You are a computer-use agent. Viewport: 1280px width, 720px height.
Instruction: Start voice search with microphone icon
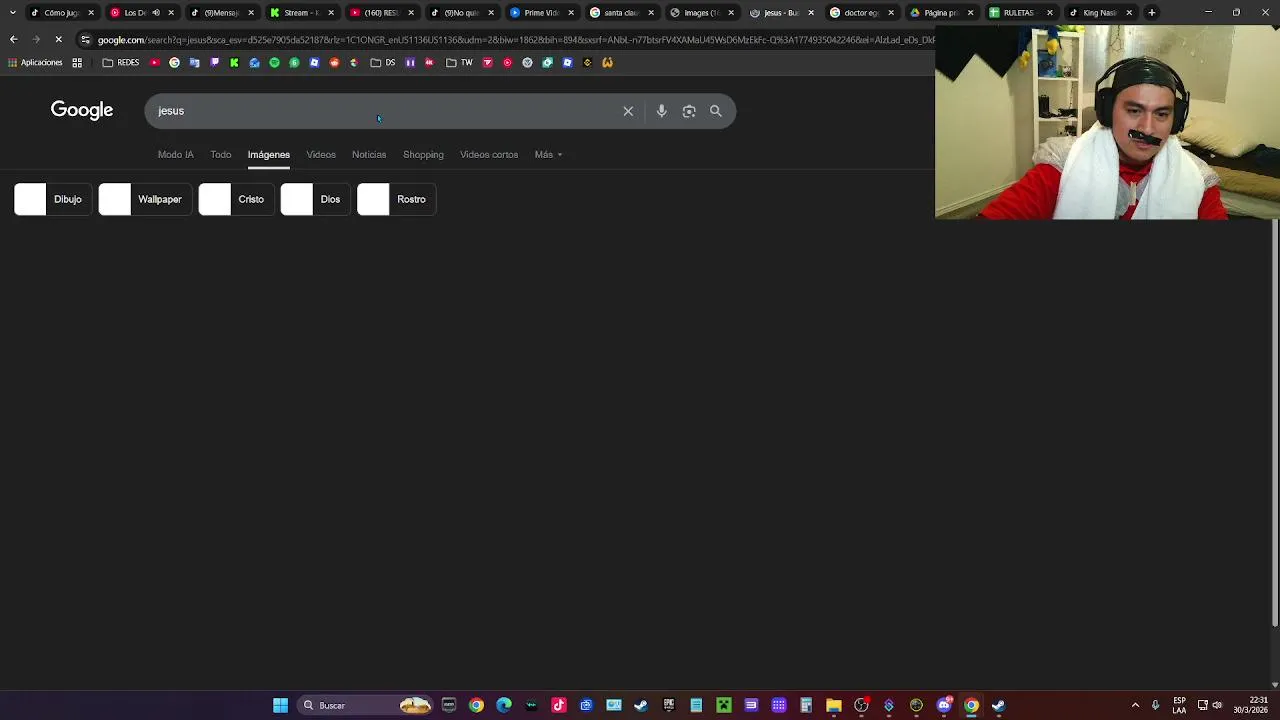click(x=661, y=111)
